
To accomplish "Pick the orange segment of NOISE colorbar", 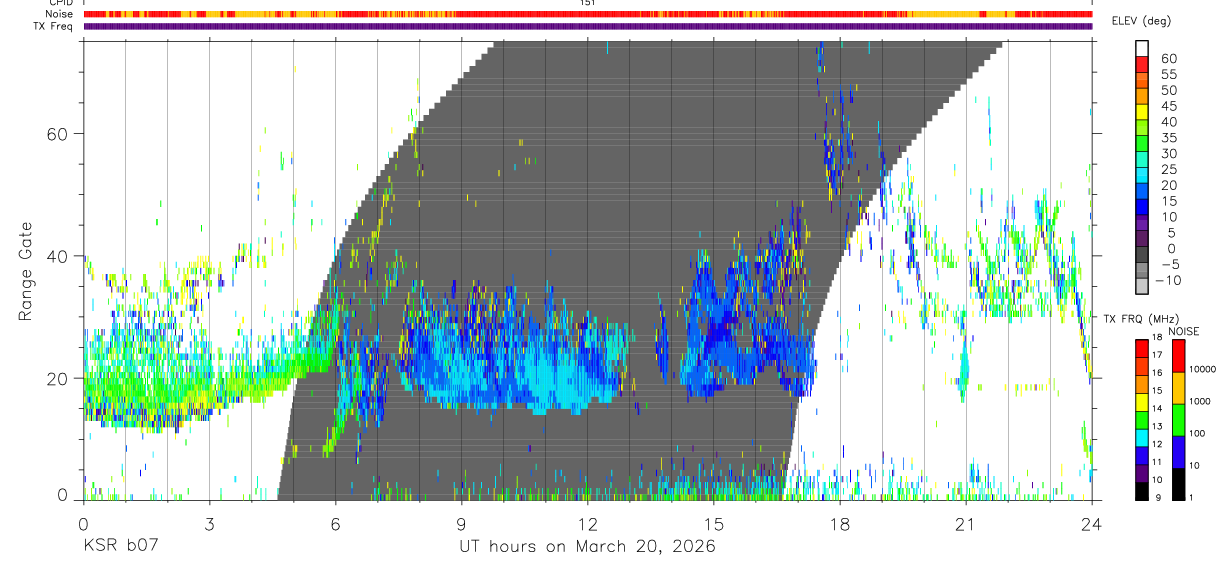I will pyautogui.click(x=1178, y=388).
